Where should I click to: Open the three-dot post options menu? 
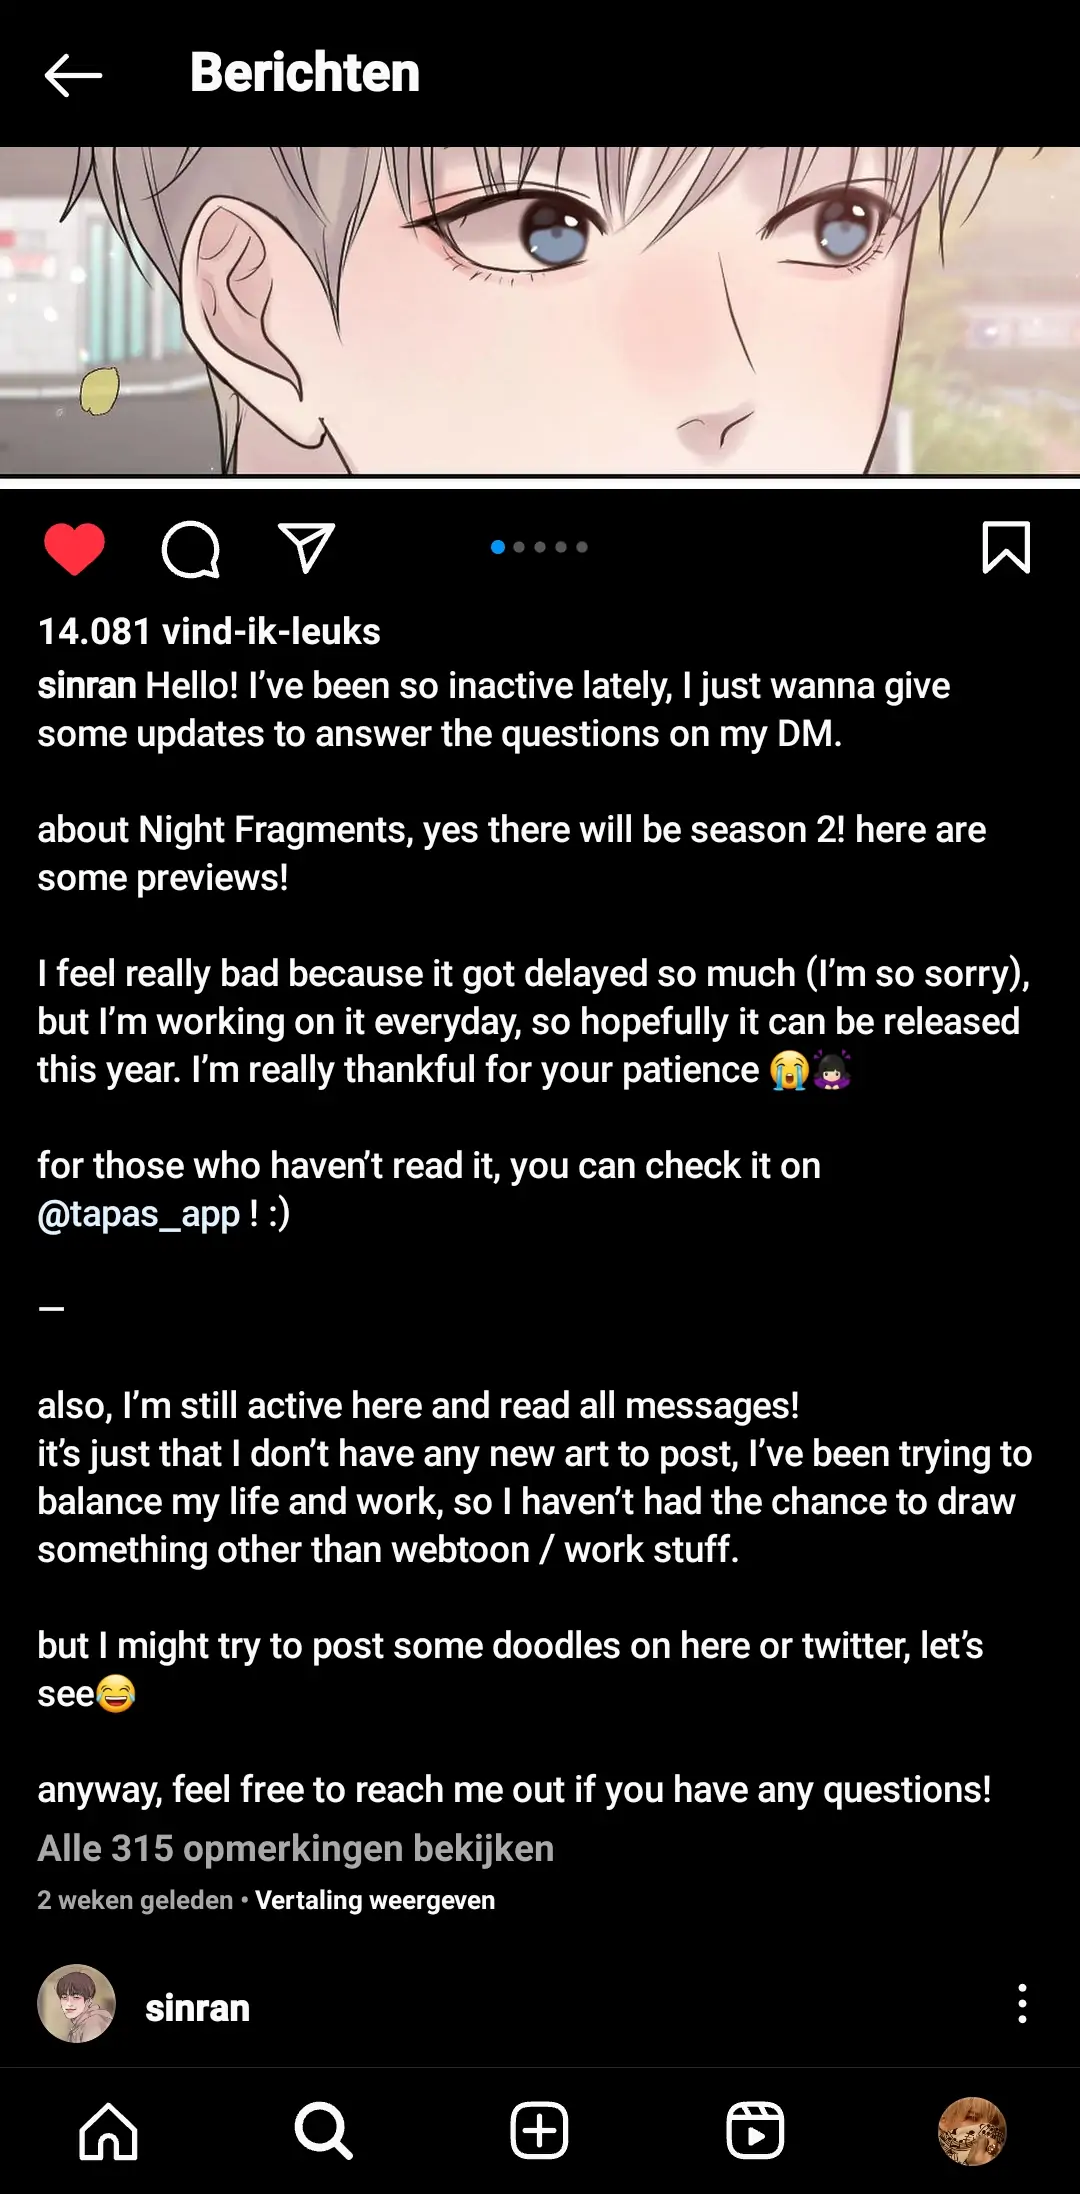pos(1021,2004)
